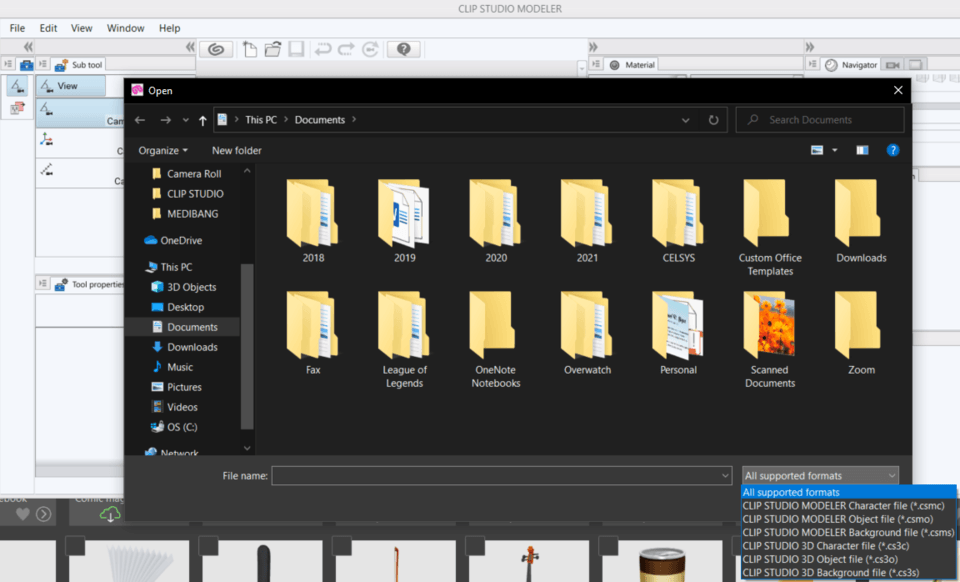The width and height of the screenshot is (960, 582).
Task: Switch to the Navigator panel tab
Action: [852, 65]
